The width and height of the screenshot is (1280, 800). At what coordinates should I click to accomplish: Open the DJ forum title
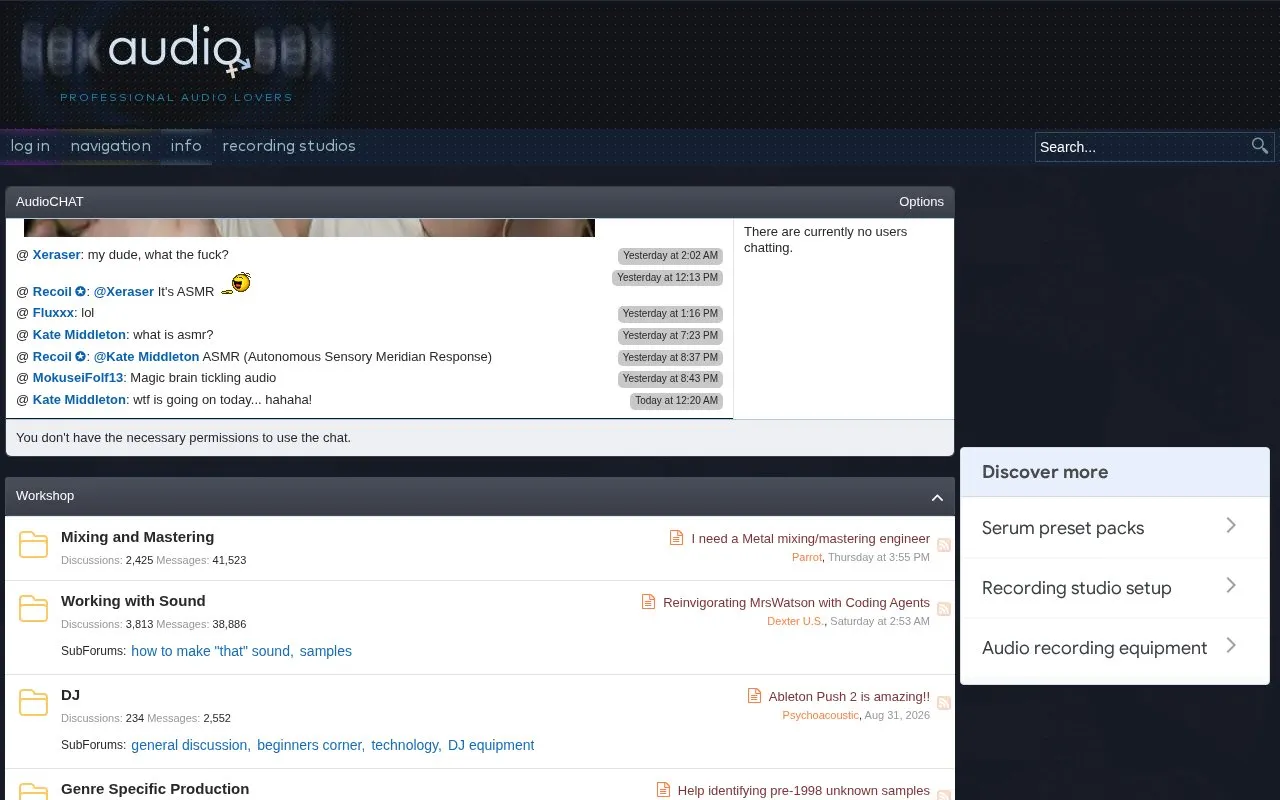(x=70, y=695)
